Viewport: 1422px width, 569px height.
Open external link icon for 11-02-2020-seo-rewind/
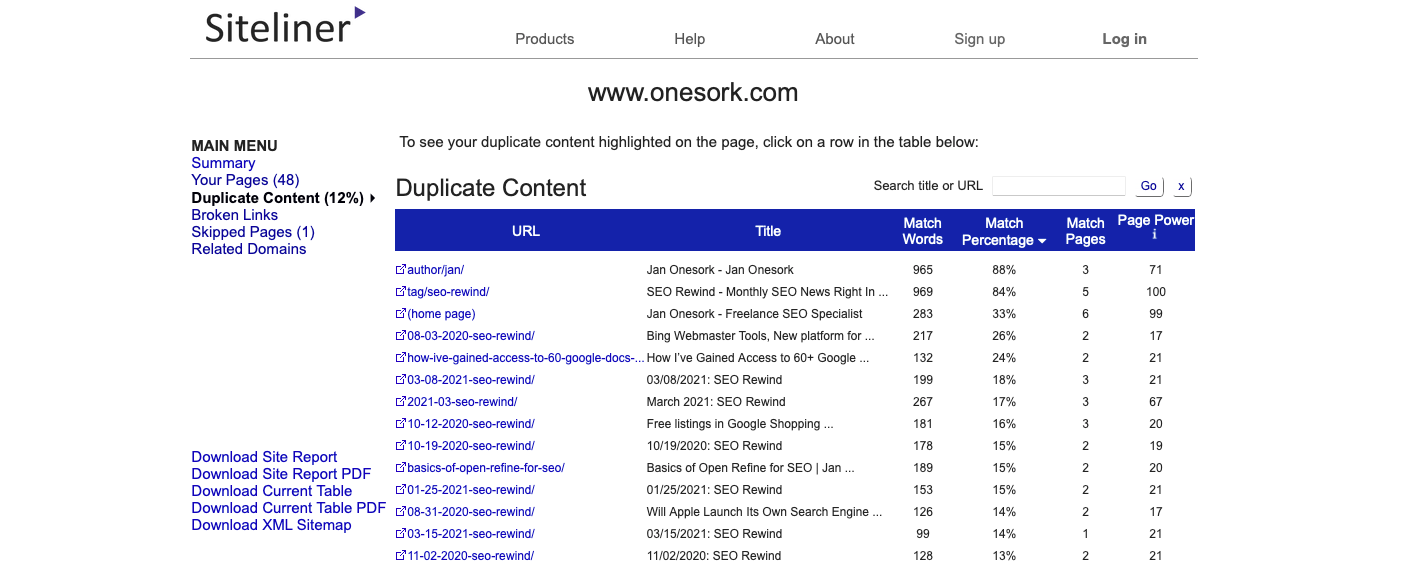coord(401,556)
